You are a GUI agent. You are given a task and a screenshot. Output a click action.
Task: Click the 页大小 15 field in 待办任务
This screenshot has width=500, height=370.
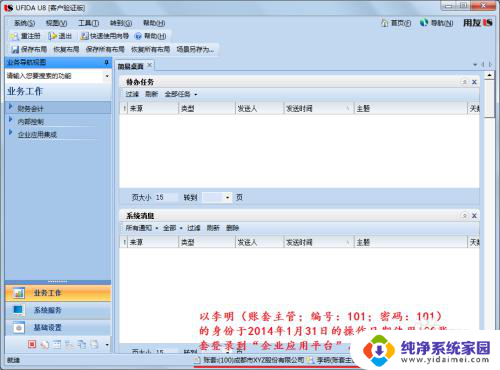(166, 197)
